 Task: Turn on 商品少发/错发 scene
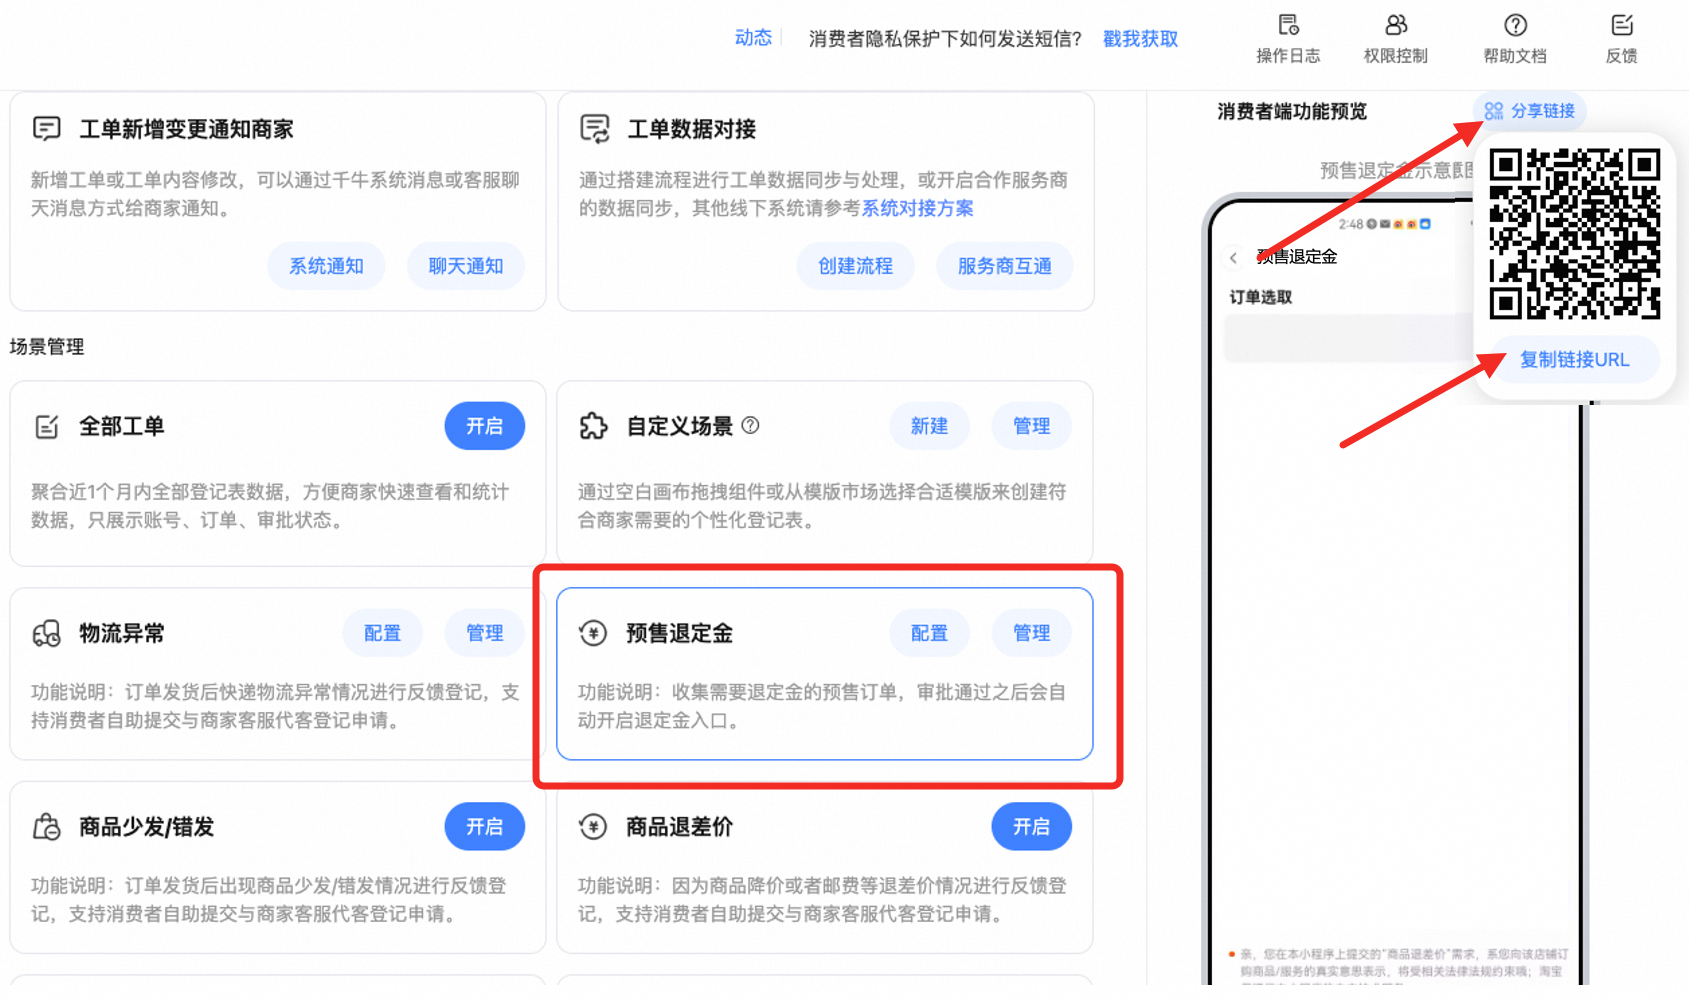pyautogui.click(x=484, y=827)
